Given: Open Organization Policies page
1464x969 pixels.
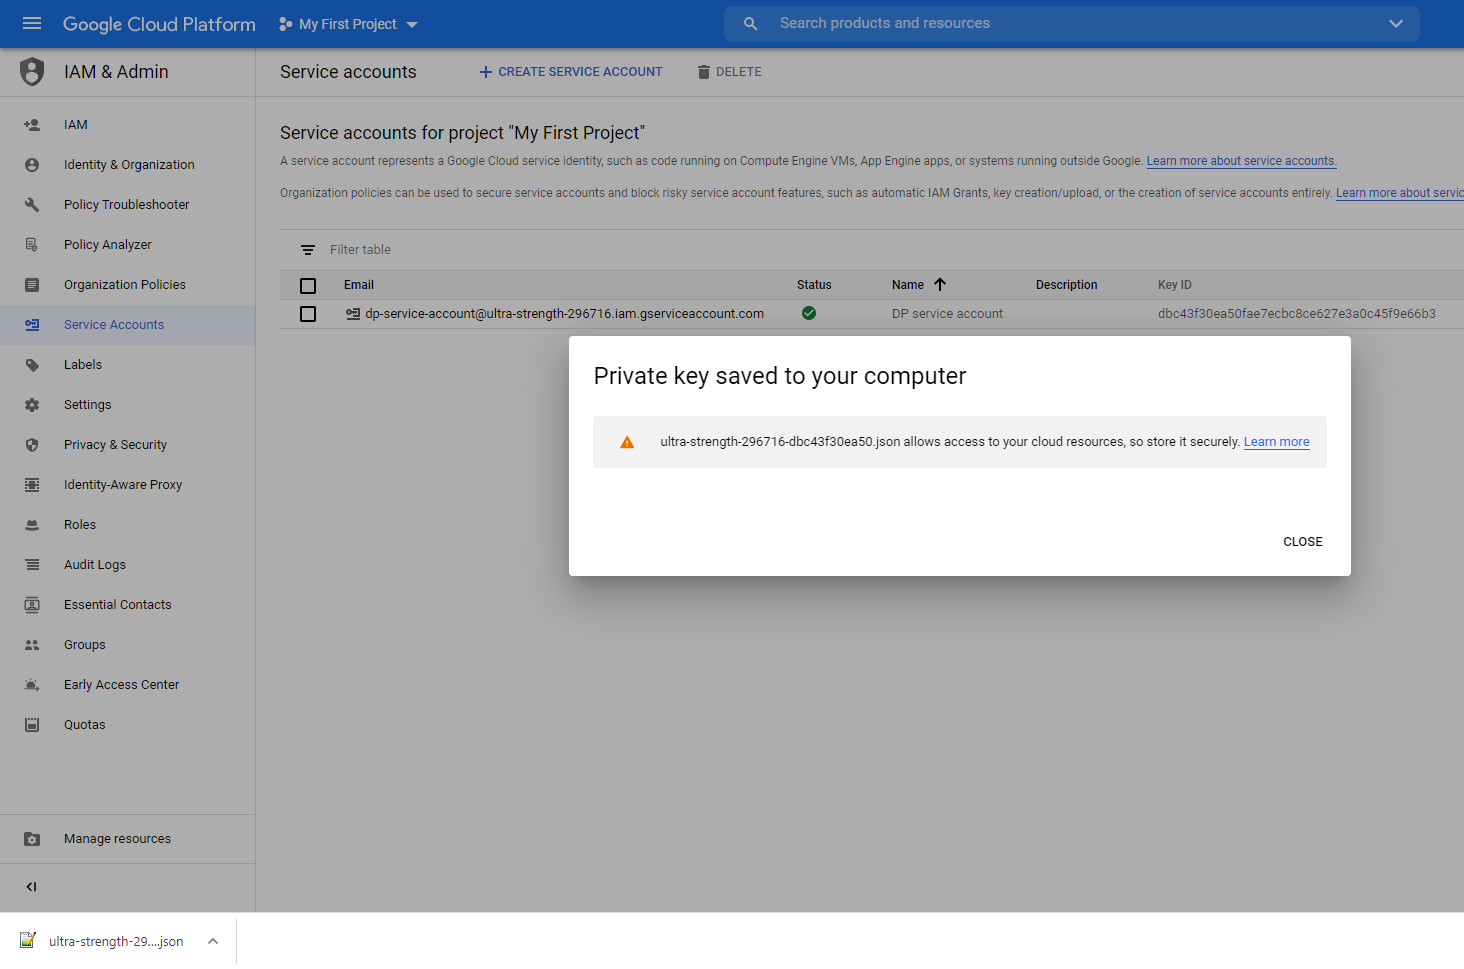Looking at the screenshot, I should pos(125,285).
